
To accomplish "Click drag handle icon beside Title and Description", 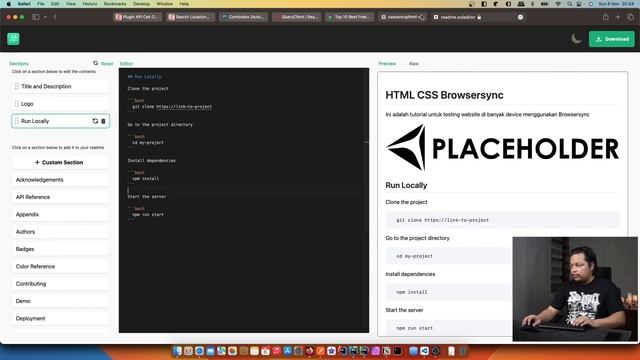I will (x=17, y=87).
